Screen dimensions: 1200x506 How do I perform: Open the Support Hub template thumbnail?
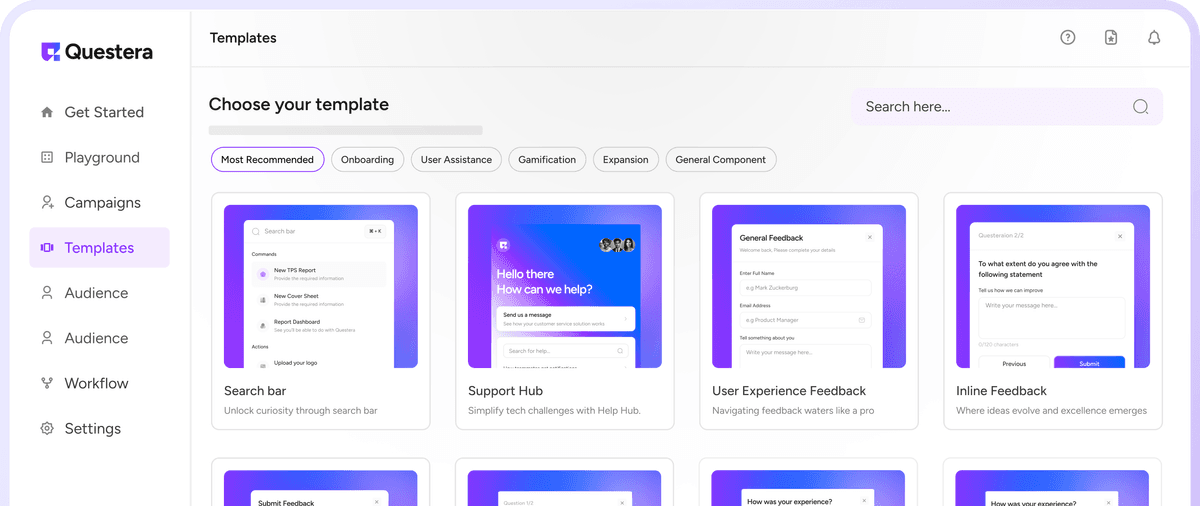point(564,286)
